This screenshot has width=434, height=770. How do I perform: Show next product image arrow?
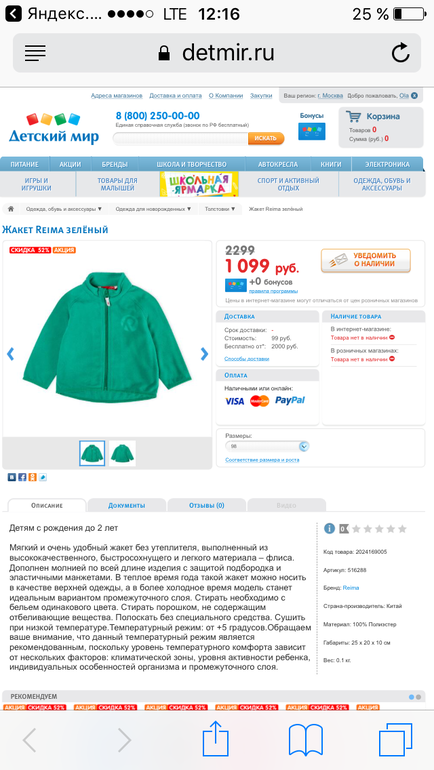[x=204, y=354]
